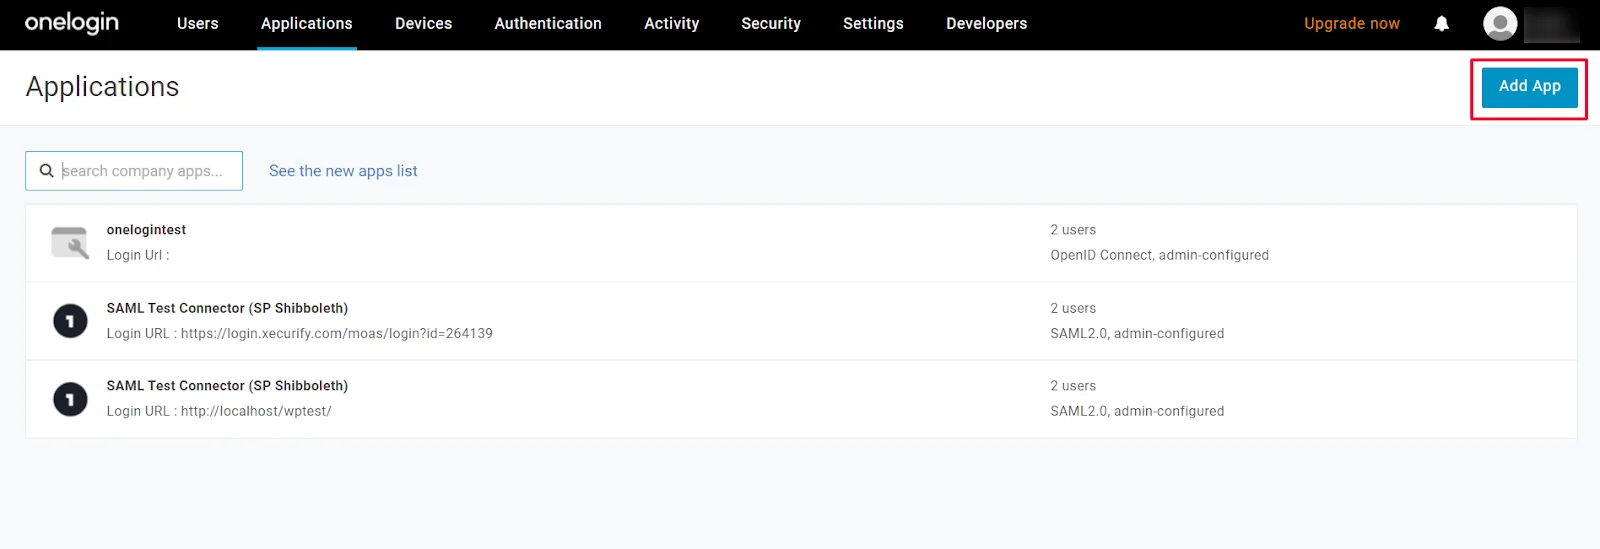The height and width of the screenshot is (549, 1600).
Task: Open the Developers menu
Action: (986, 24)
